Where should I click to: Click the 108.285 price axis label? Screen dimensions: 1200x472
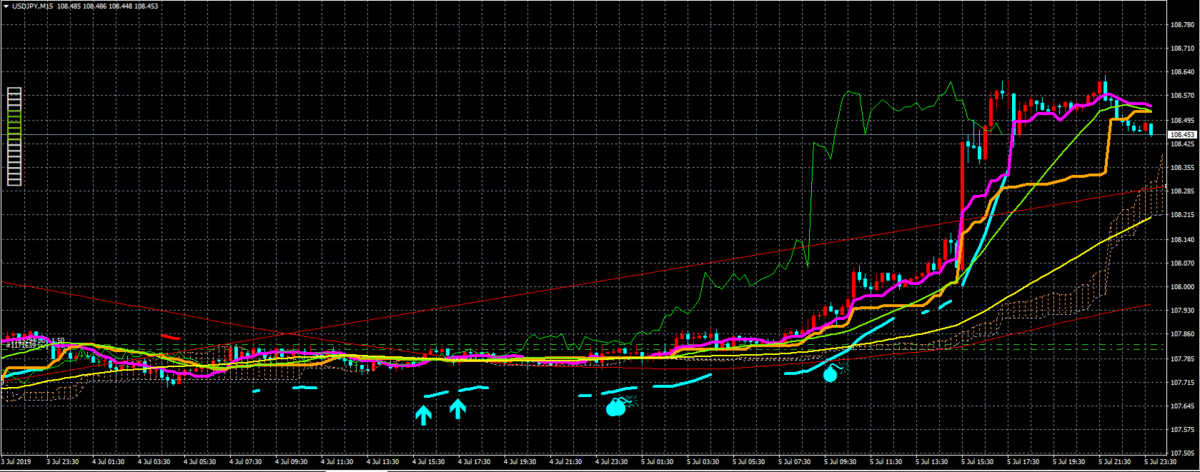pyautogui.click(x=1182, y=191)
